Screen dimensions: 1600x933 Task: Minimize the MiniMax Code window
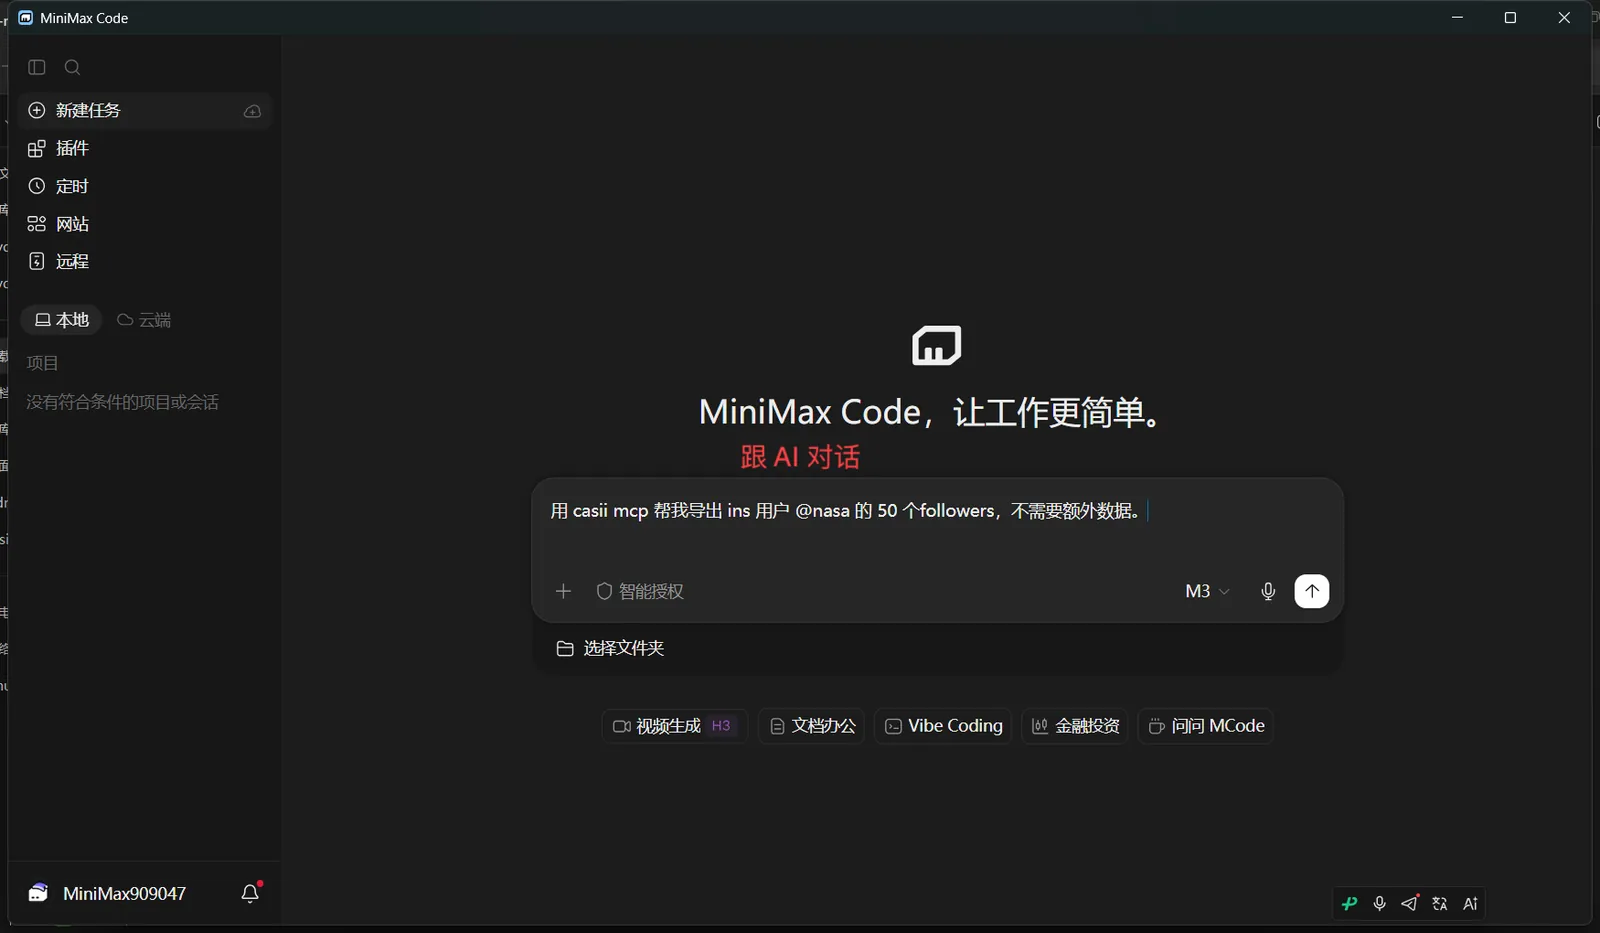click(x=1458, y=18)
